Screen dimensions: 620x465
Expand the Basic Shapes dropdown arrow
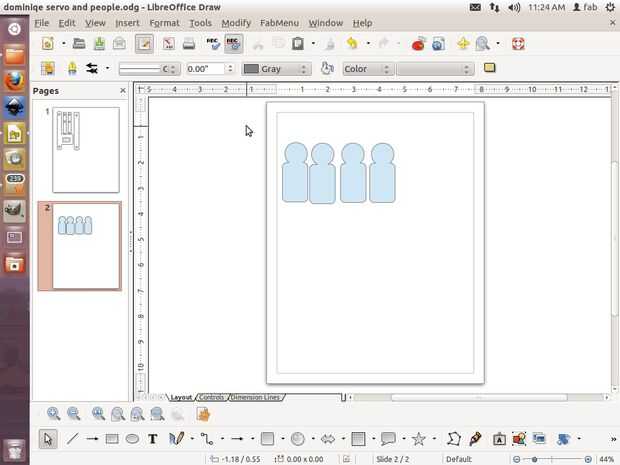point(283,439)
